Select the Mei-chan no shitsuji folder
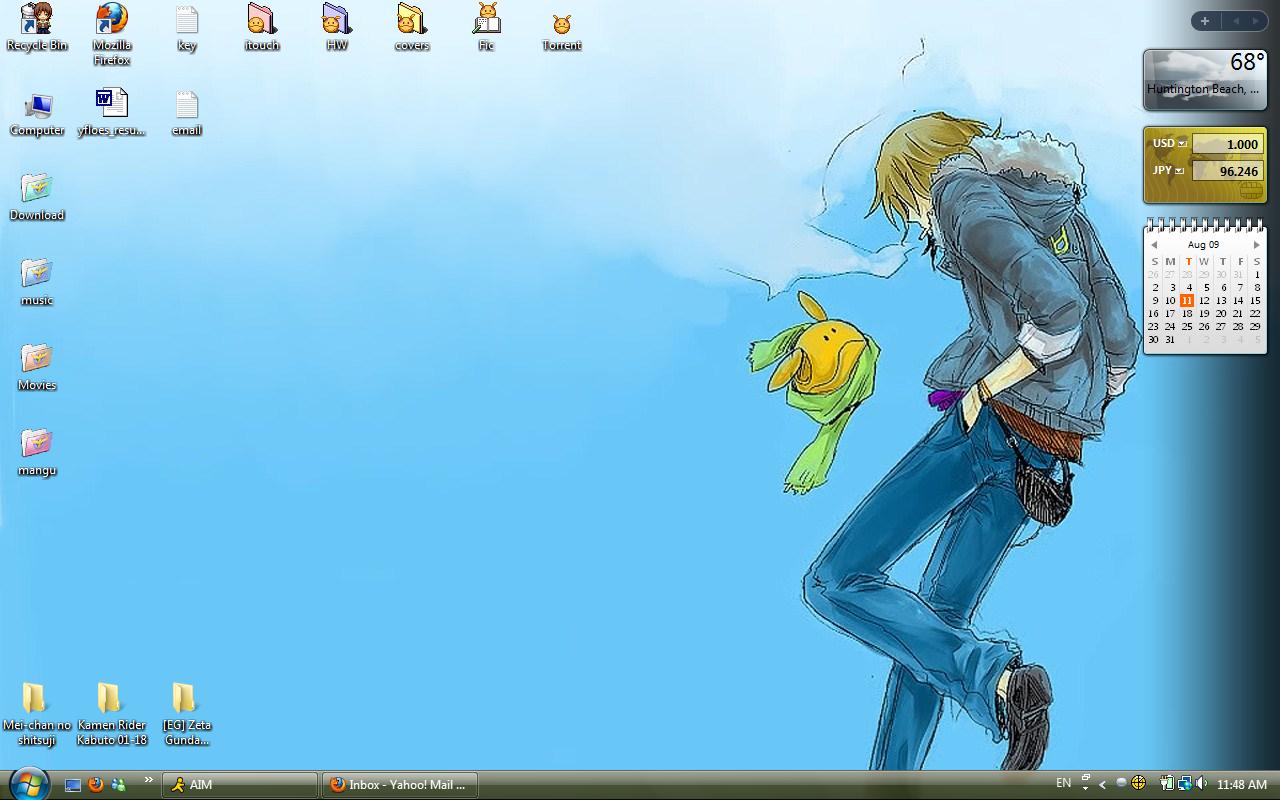Screen dimensions: 1280x800 37,714
